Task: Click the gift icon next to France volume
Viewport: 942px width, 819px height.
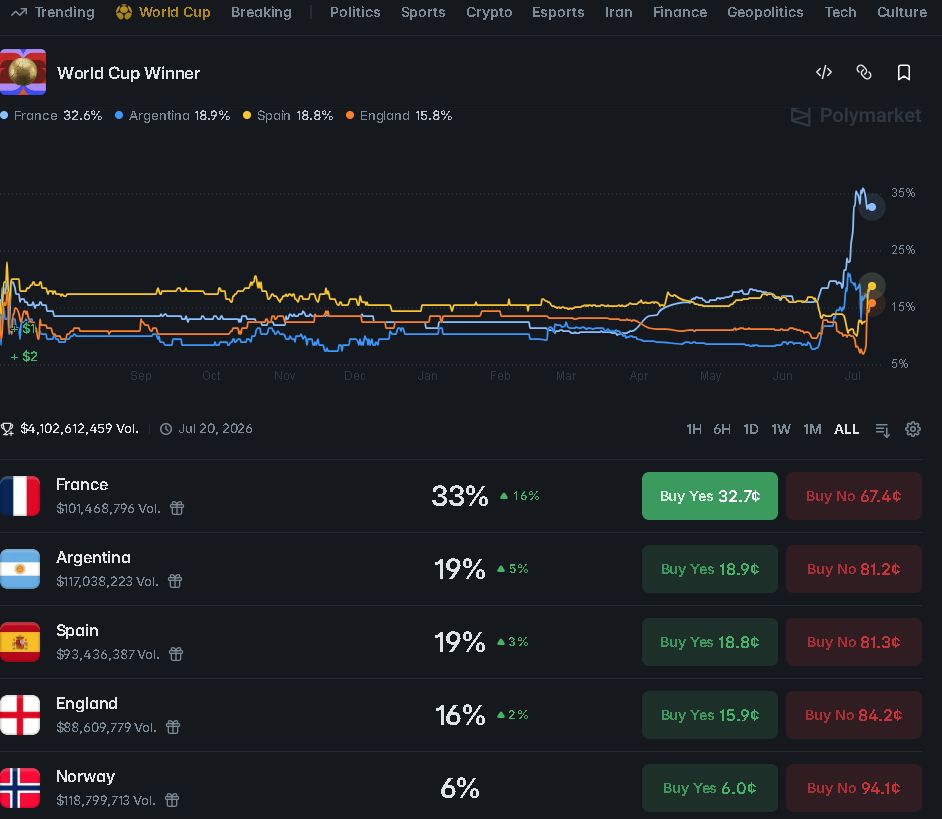Action: [177, 508]
